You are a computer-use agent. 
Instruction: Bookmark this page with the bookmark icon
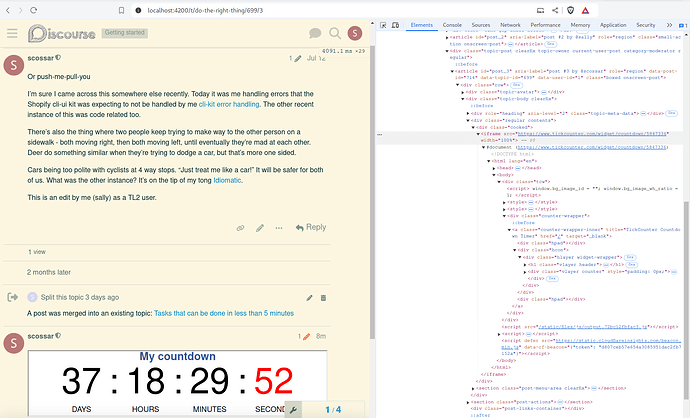(x=121, y=10)
